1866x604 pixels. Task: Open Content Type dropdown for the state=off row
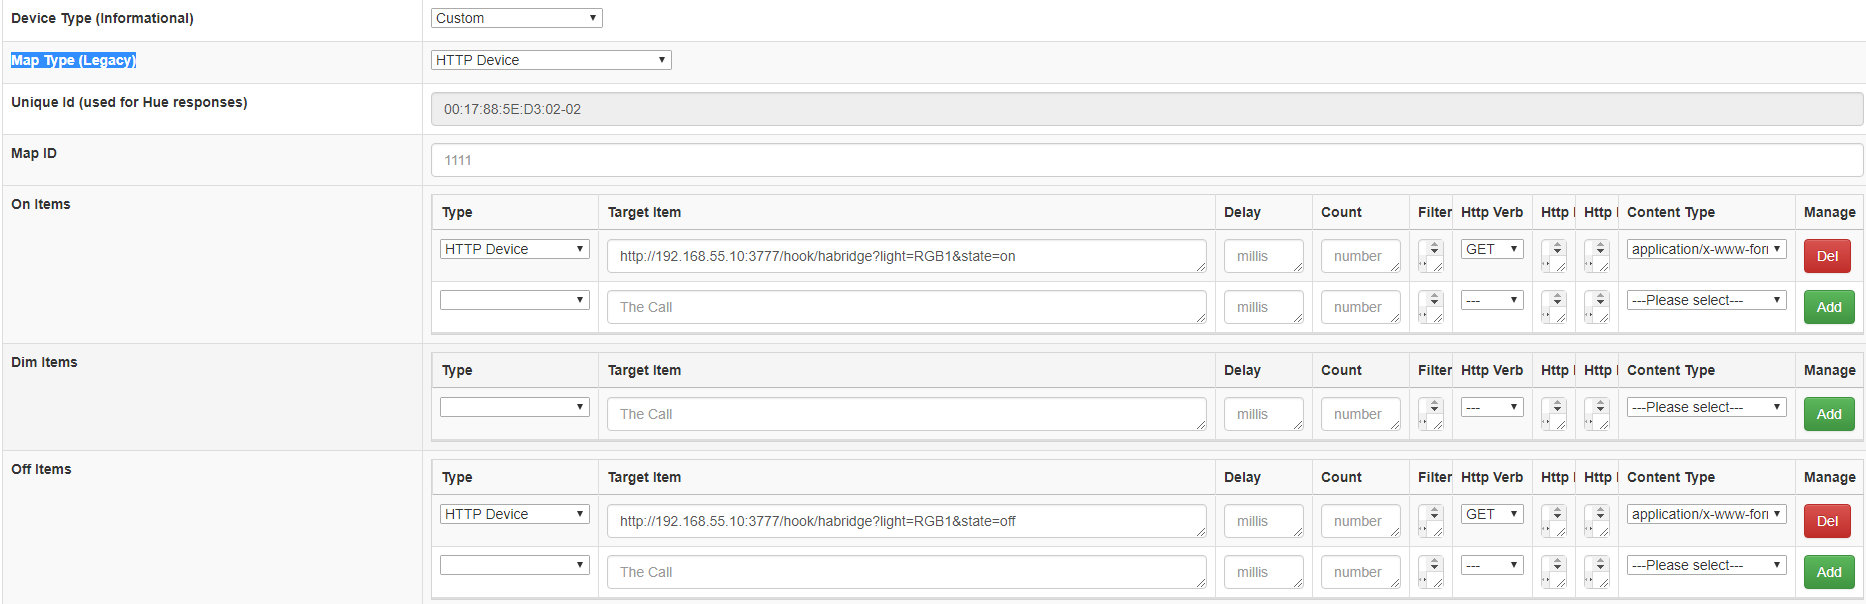[x=1705, y=514]
